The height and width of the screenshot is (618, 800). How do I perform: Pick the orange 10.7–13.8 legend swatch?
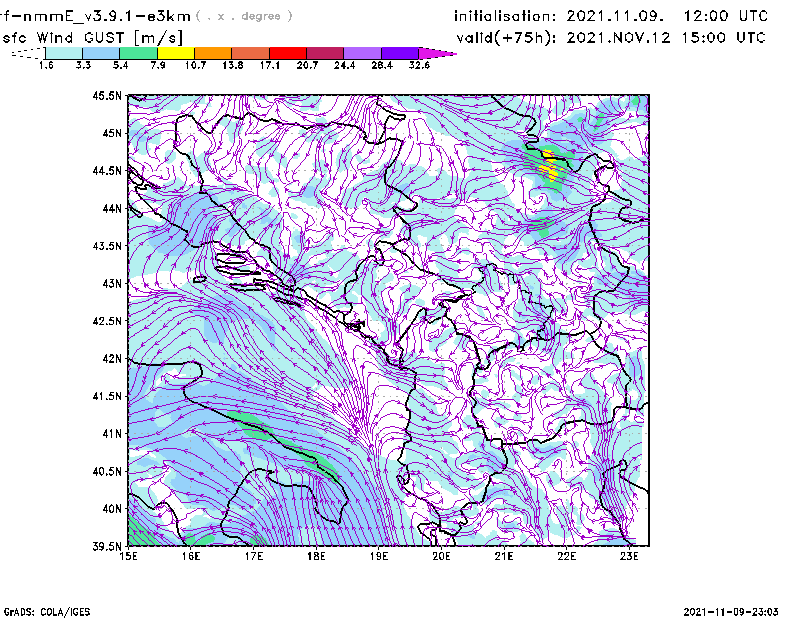(213, 53)
